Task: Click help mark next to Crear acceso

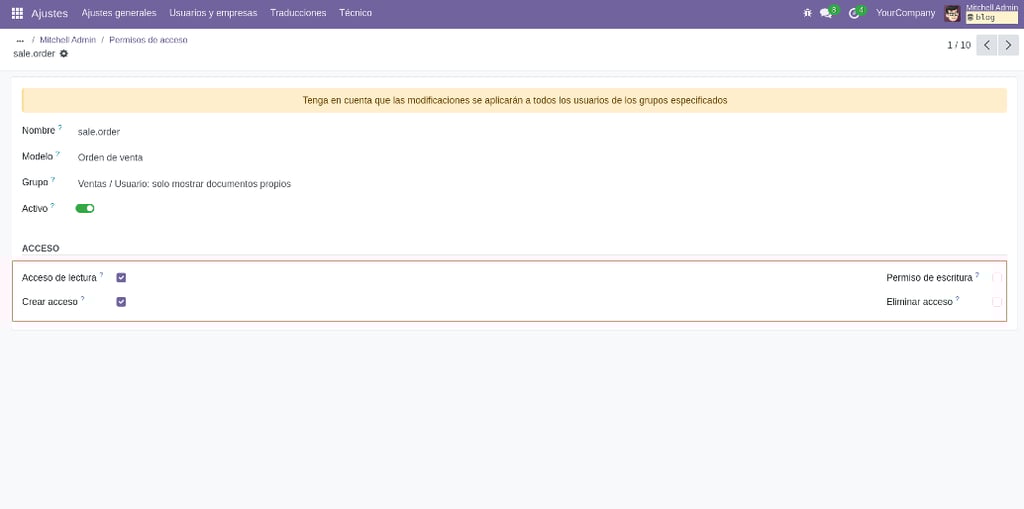Action: point(82,299)
